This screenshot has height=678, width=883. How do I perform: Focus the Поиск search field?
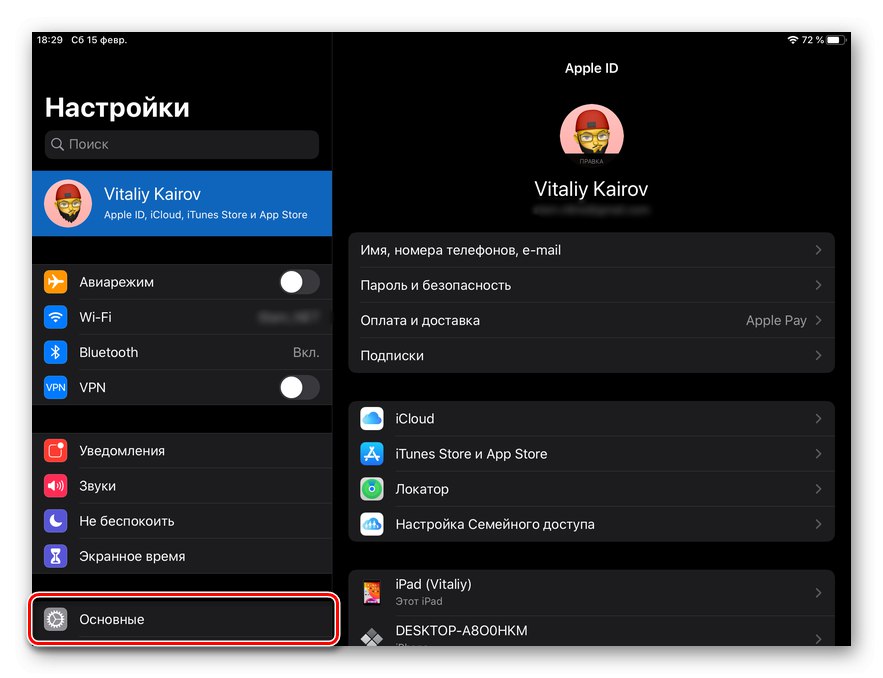[x=182, y=144]
